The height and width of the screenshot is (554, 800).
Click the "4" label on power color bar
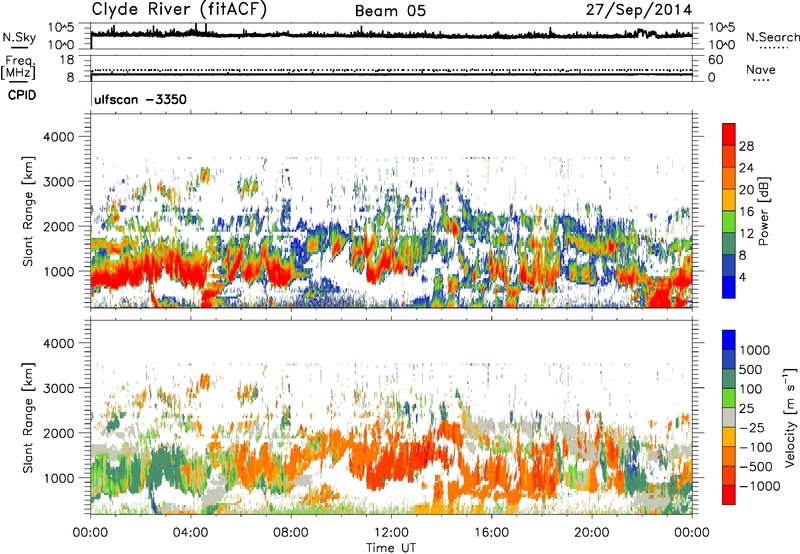tap(742, 277)
